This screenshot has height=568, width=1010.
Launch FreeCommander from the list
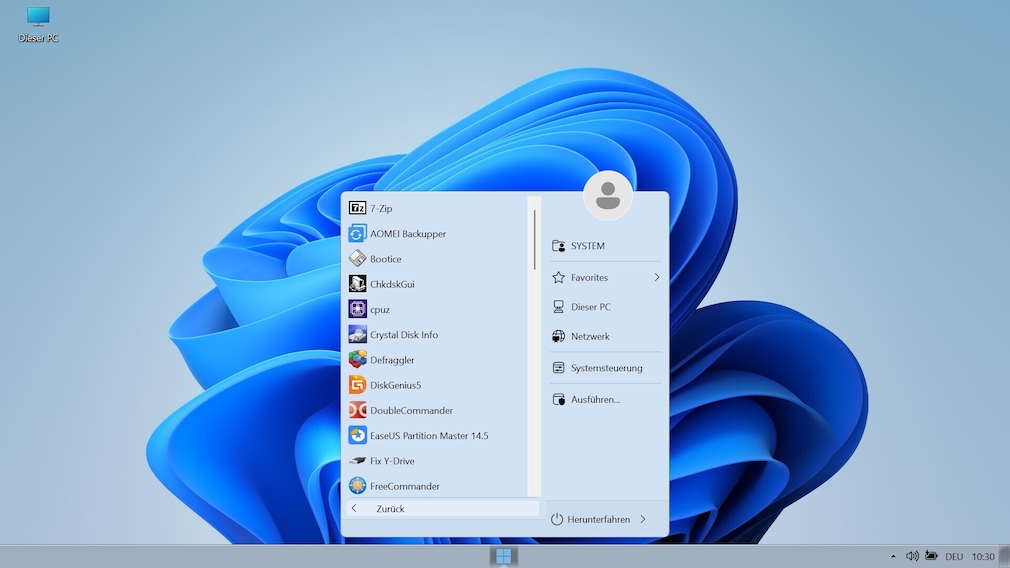(x=358, y=486)
